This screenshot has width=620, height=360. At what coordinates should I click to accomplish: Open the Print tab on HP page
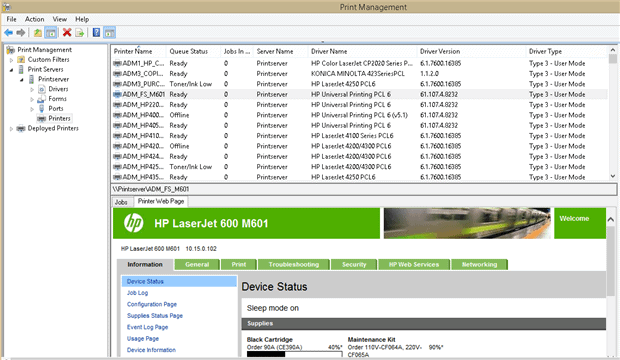239,264
